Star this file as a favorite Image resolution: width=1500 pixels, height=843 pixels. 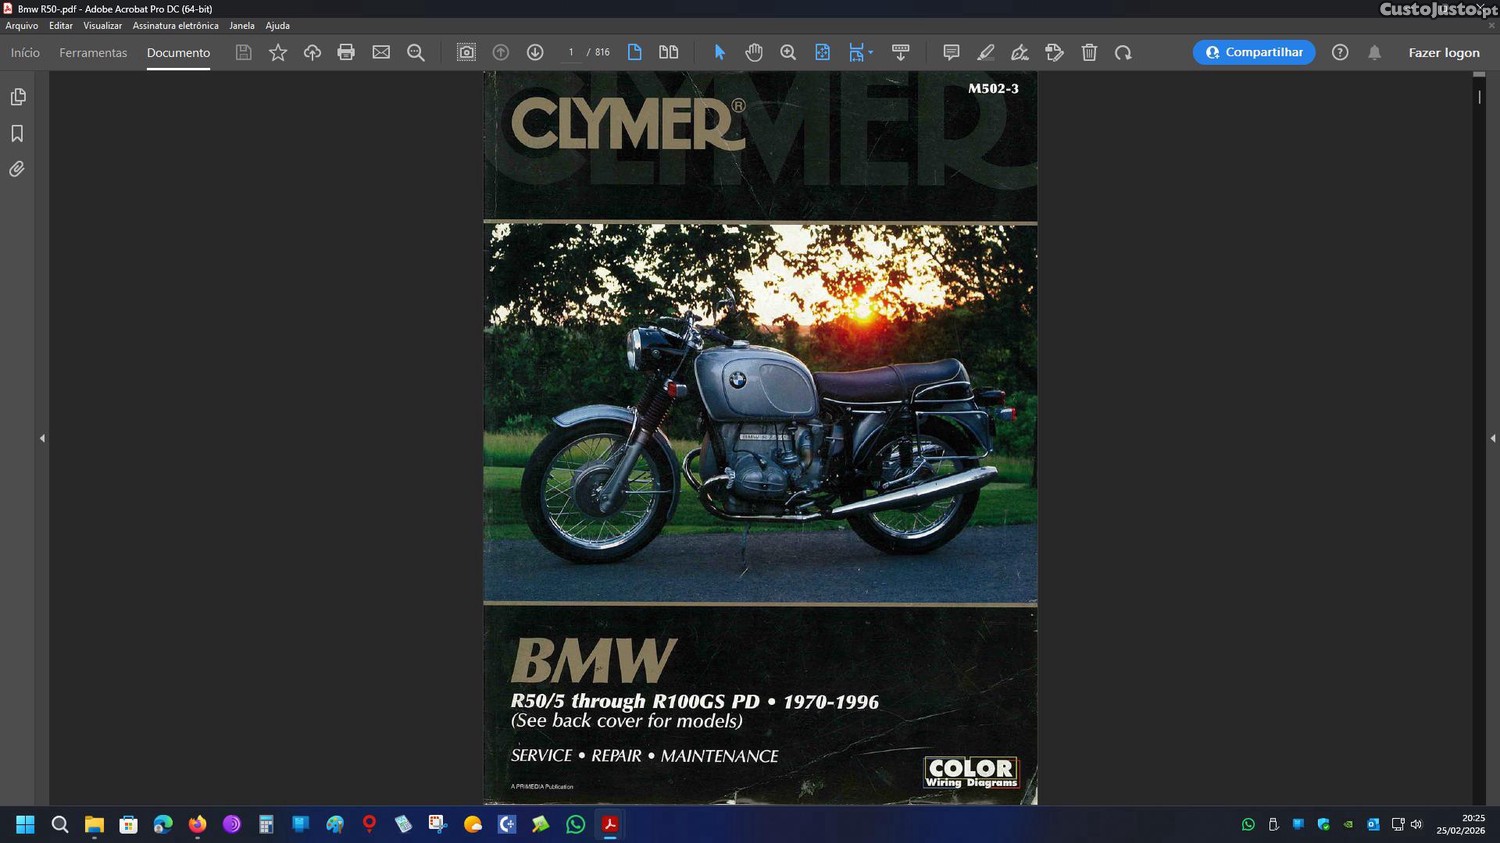(x=278, y=52)
